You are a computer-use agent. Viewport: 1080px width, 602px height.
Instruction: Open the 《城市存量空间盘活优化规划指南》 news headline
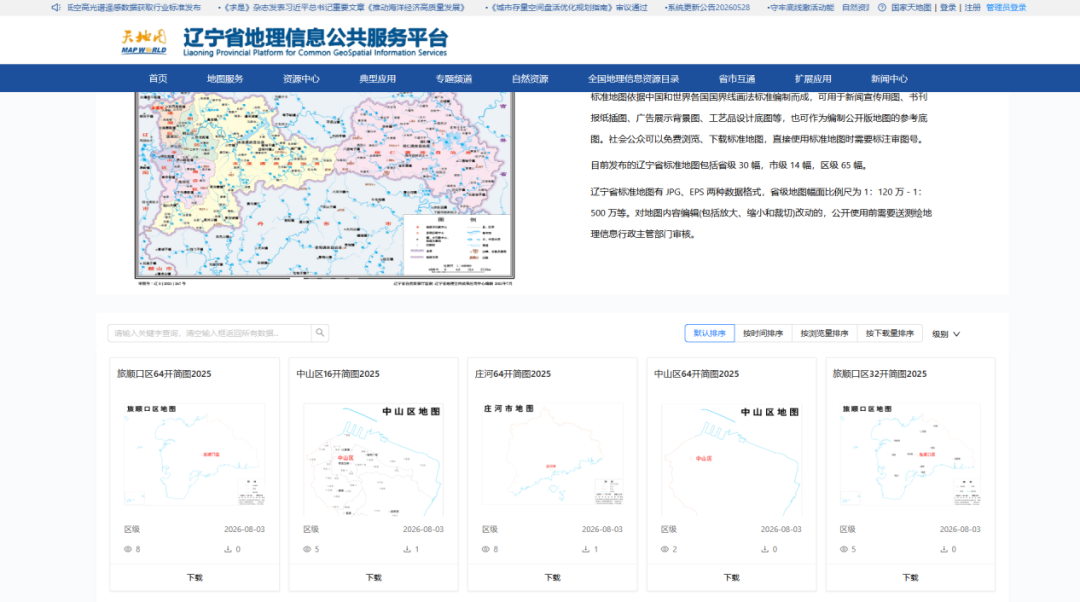[568, 8]
